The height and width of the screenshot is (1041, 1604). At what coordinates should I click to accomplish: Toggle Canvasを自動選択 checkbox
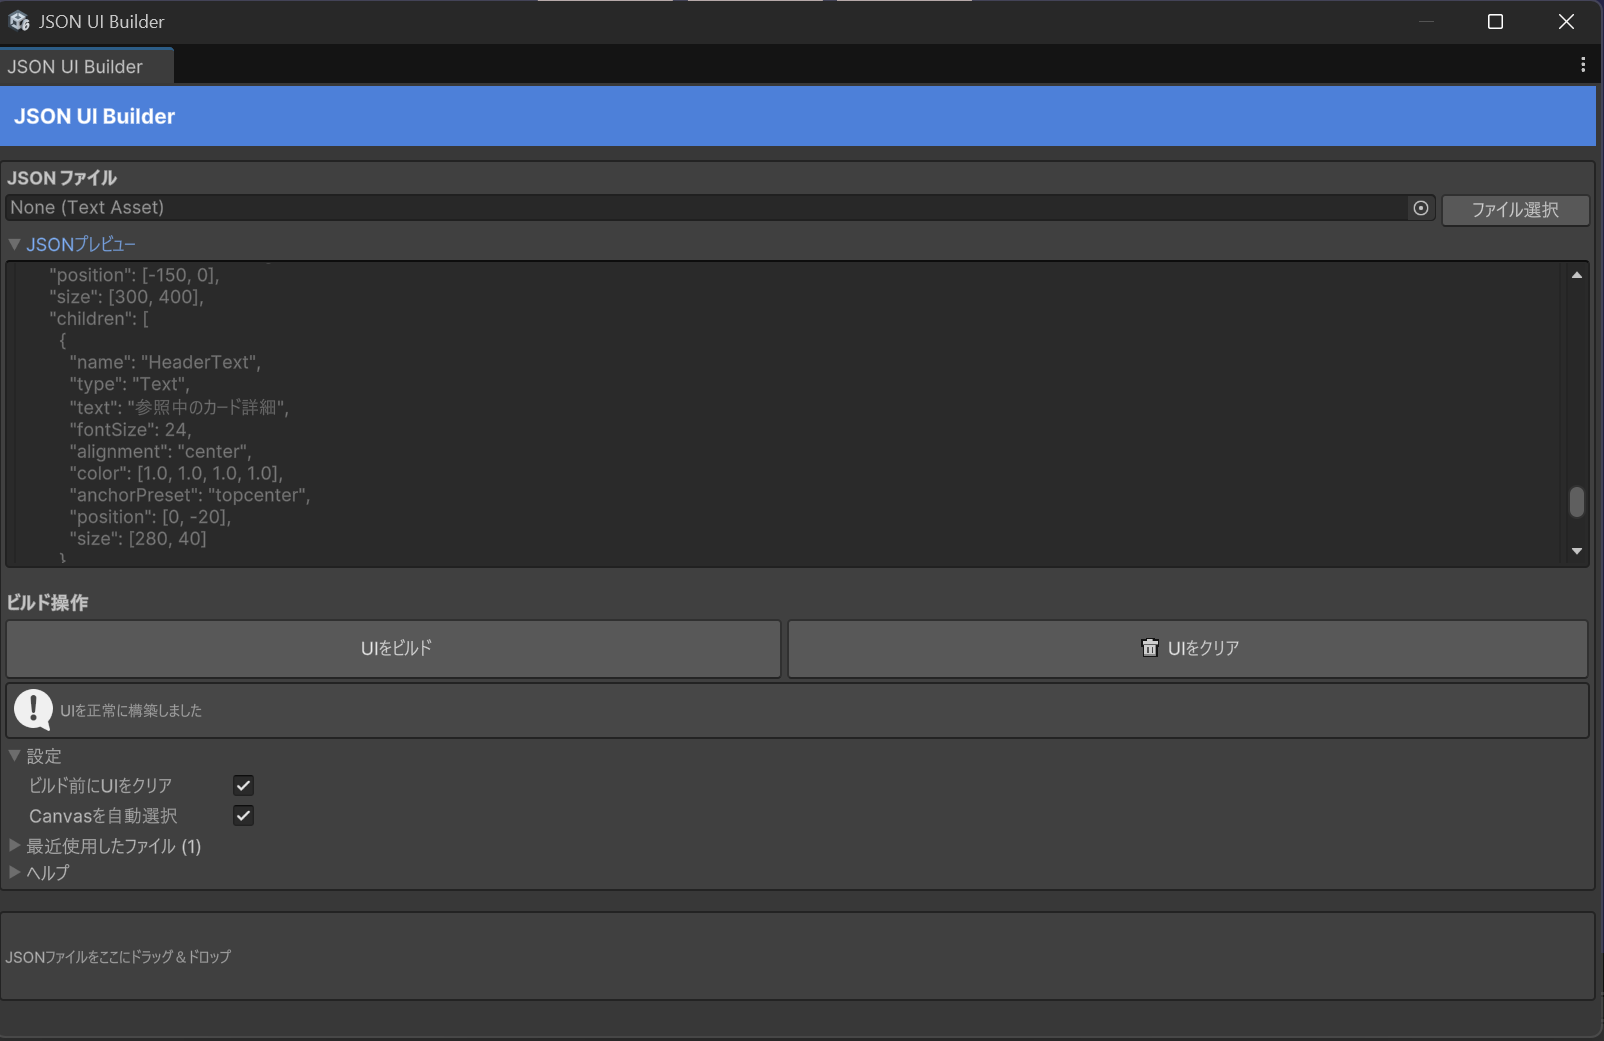243,815
